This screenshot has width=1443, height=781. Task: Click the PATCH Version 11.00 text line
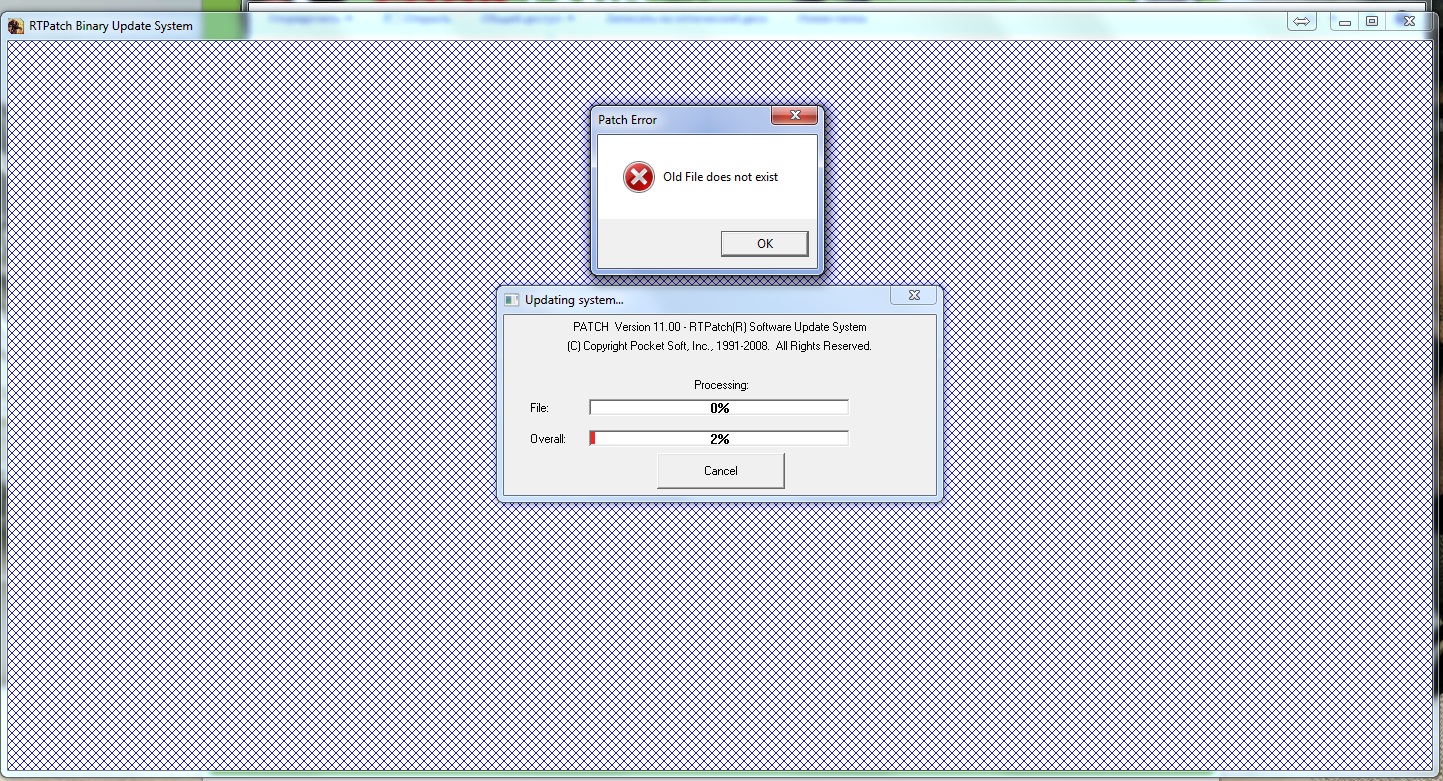(719, 327)
